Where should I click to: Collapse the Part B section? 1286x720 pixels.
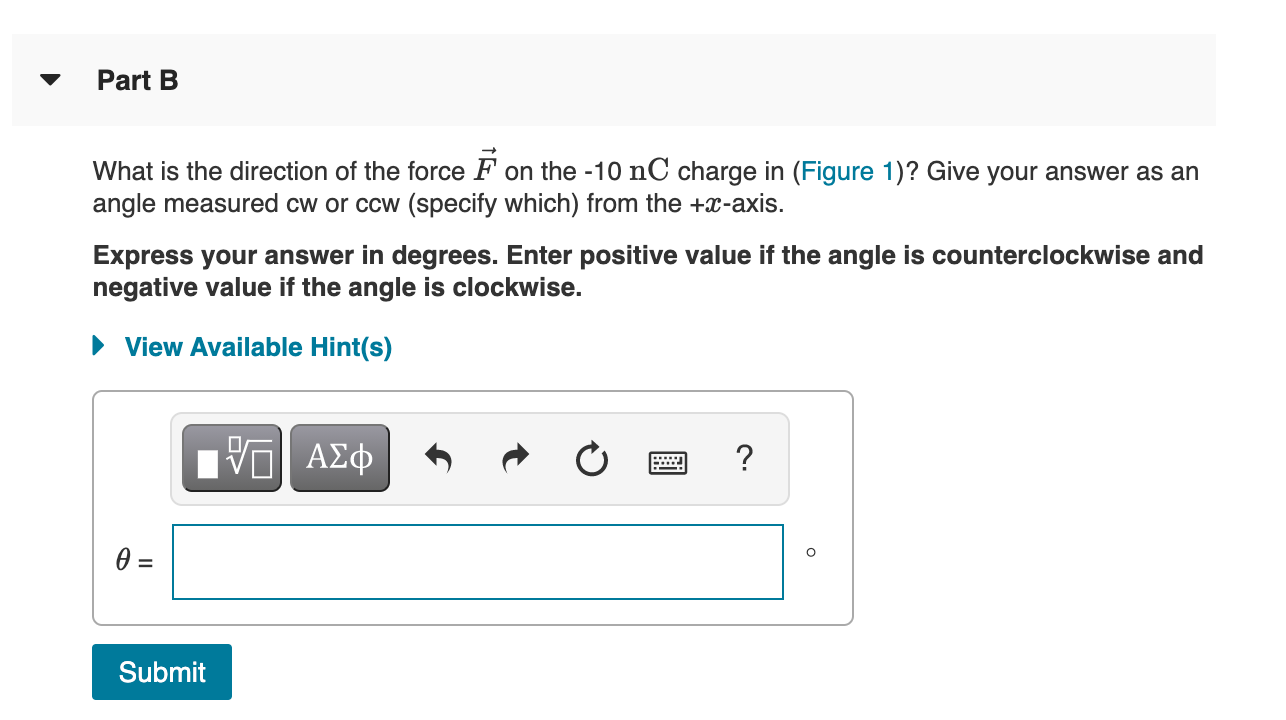[x=49, y=79]
